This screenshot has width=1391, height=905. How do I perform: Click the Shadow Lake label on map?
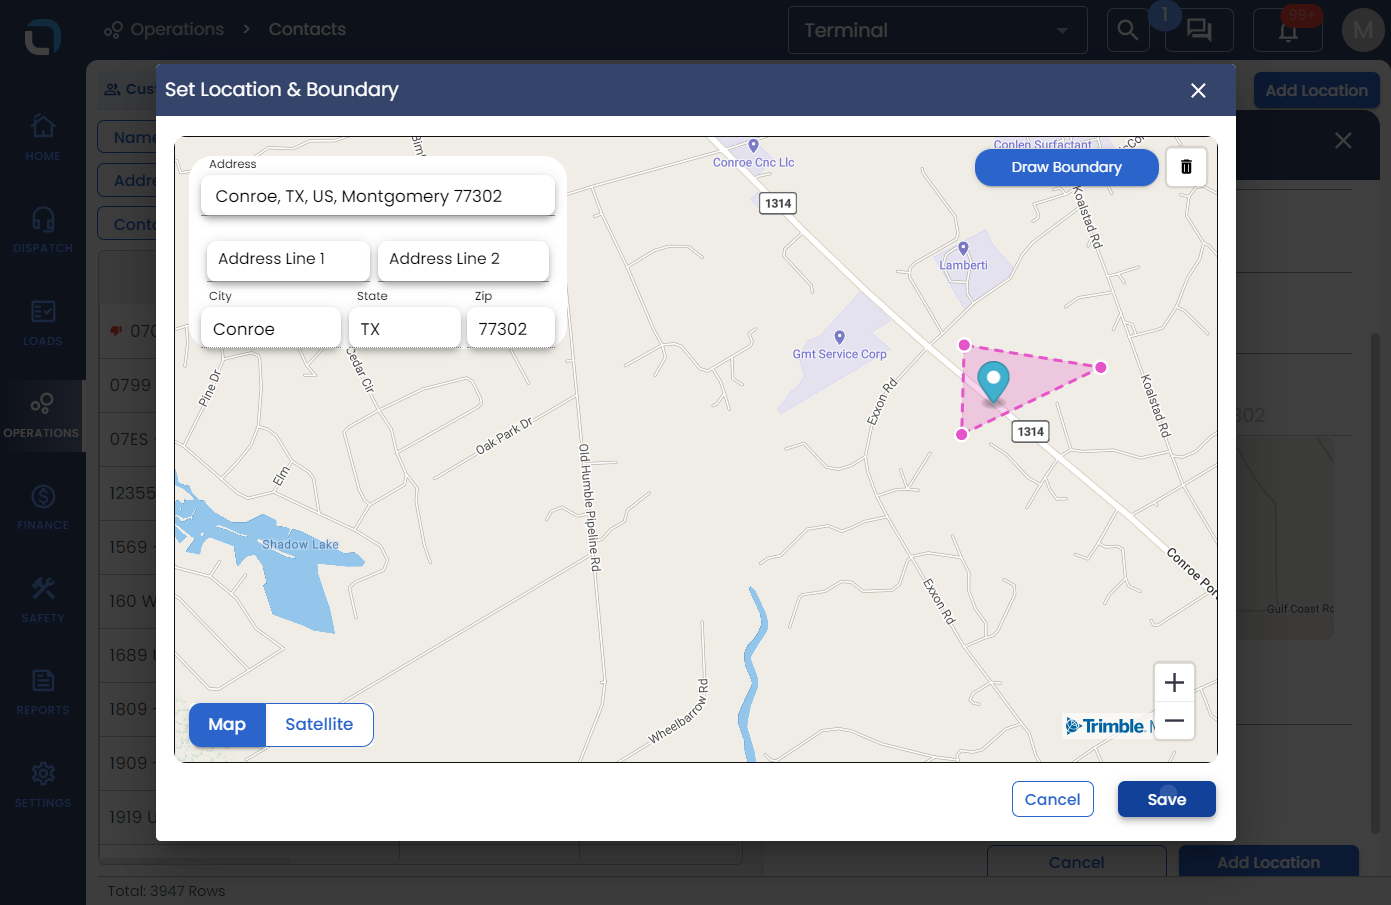pyautogui.click(x=300, y=545)
